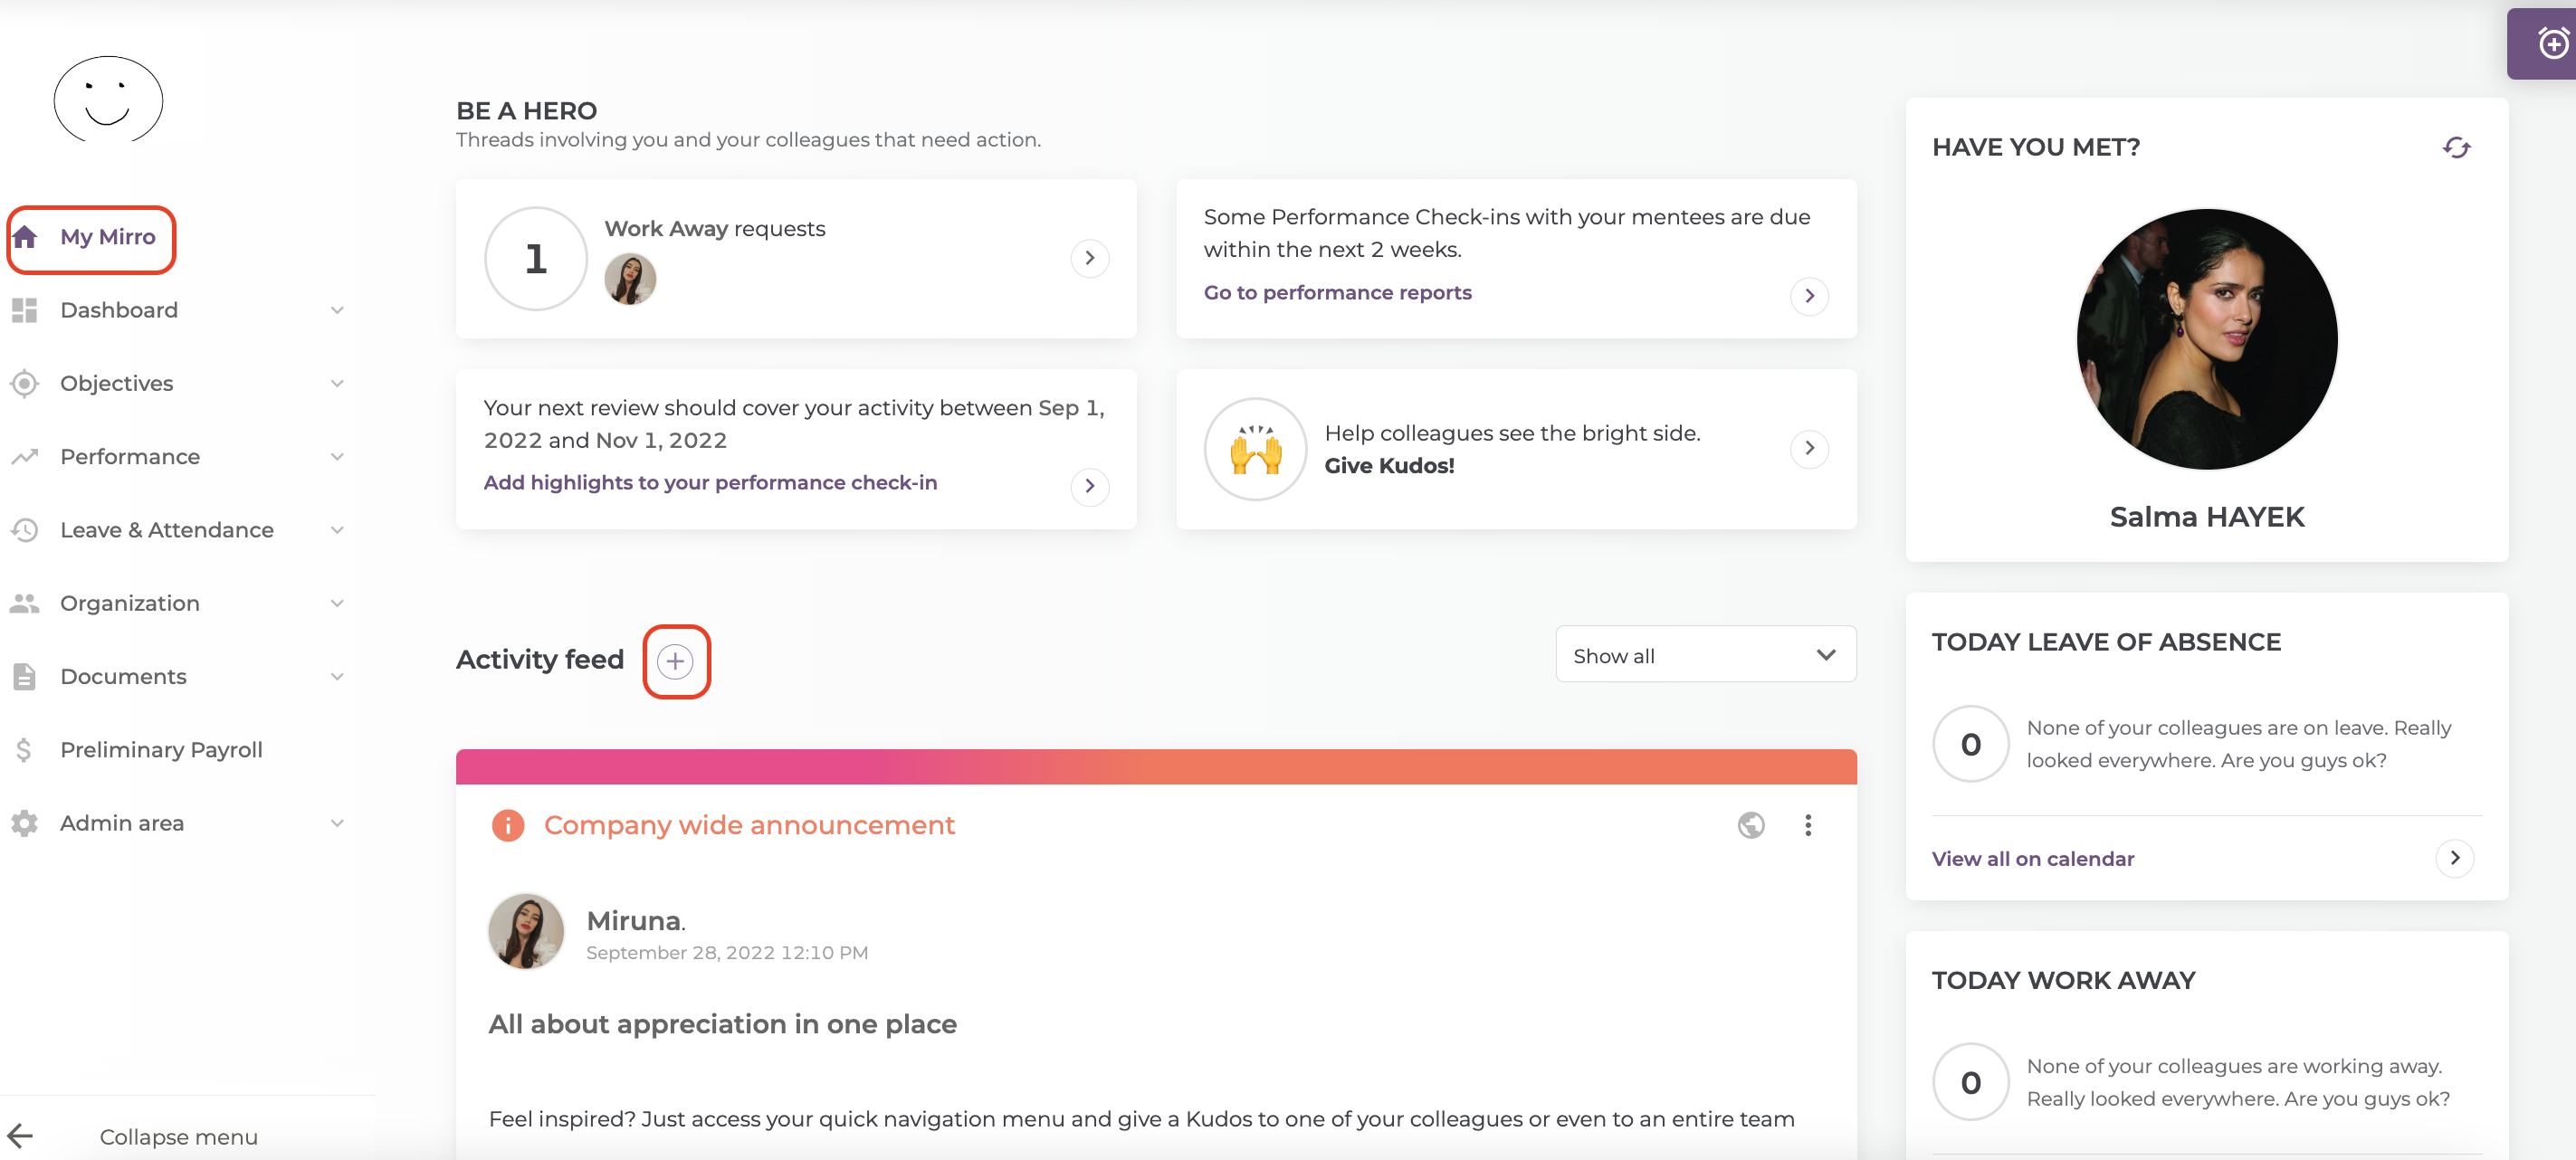Expand the Organization menu chevron
This screenshot has width=2576, height=1160.
[337, 603]
